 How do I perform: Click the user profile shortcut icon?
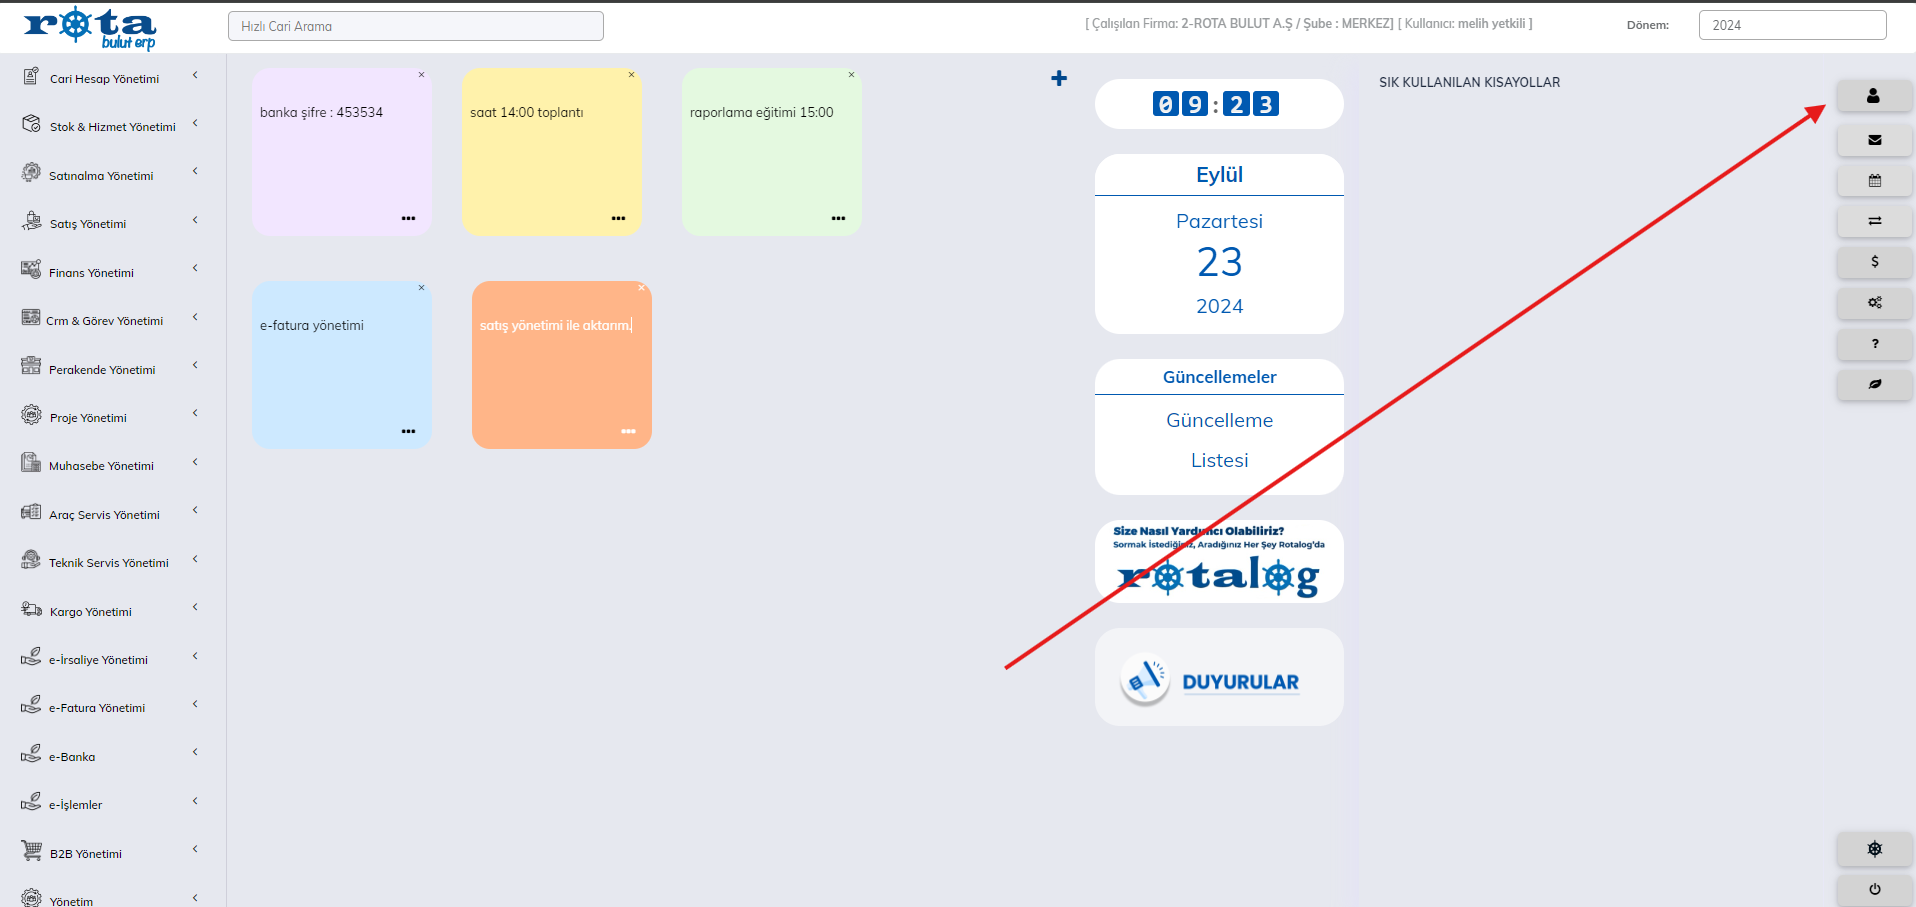coord(1873,96)
